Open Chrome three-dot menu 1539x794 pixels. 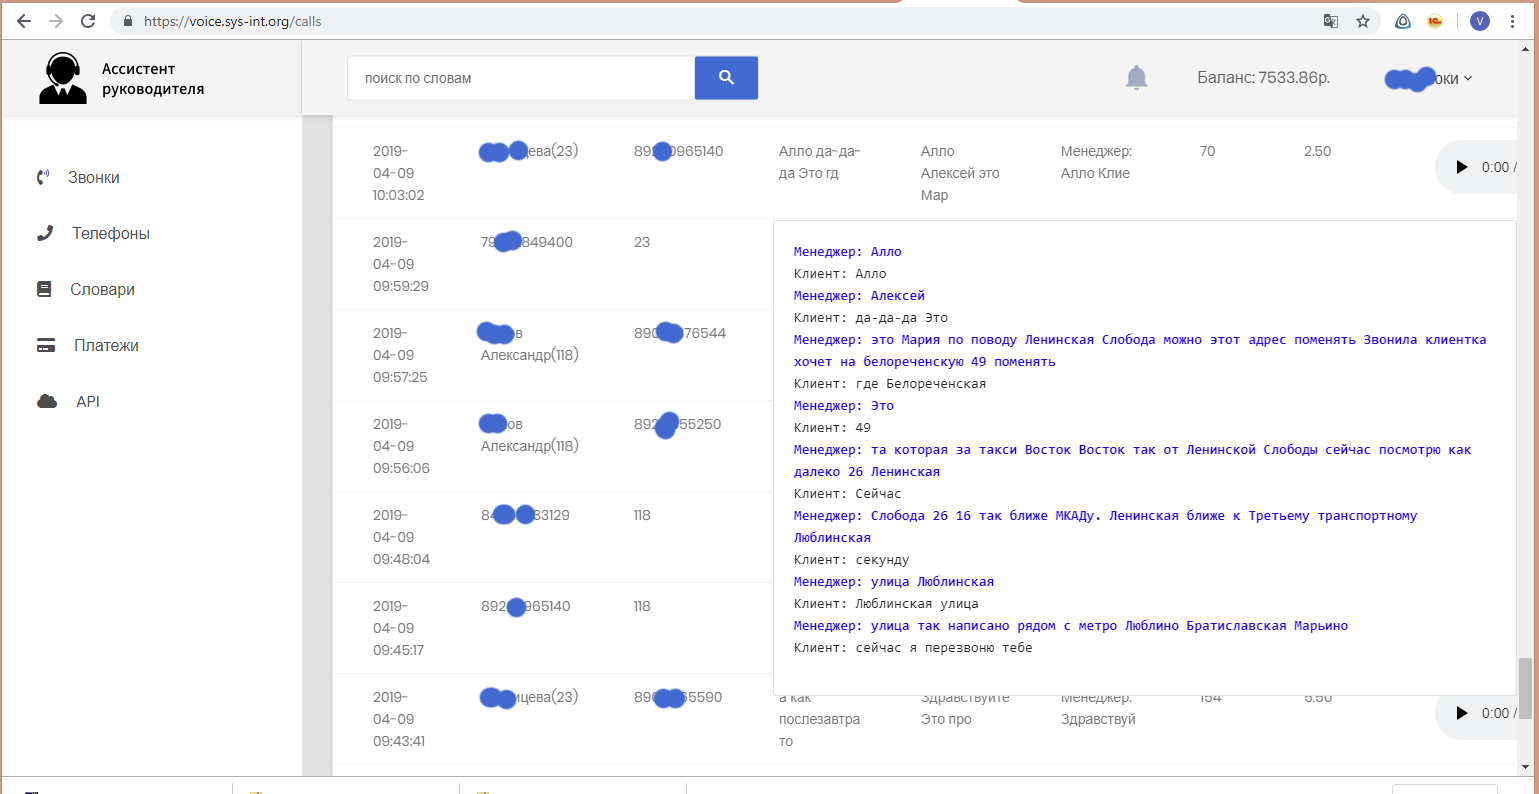(x=1512, y=21)
